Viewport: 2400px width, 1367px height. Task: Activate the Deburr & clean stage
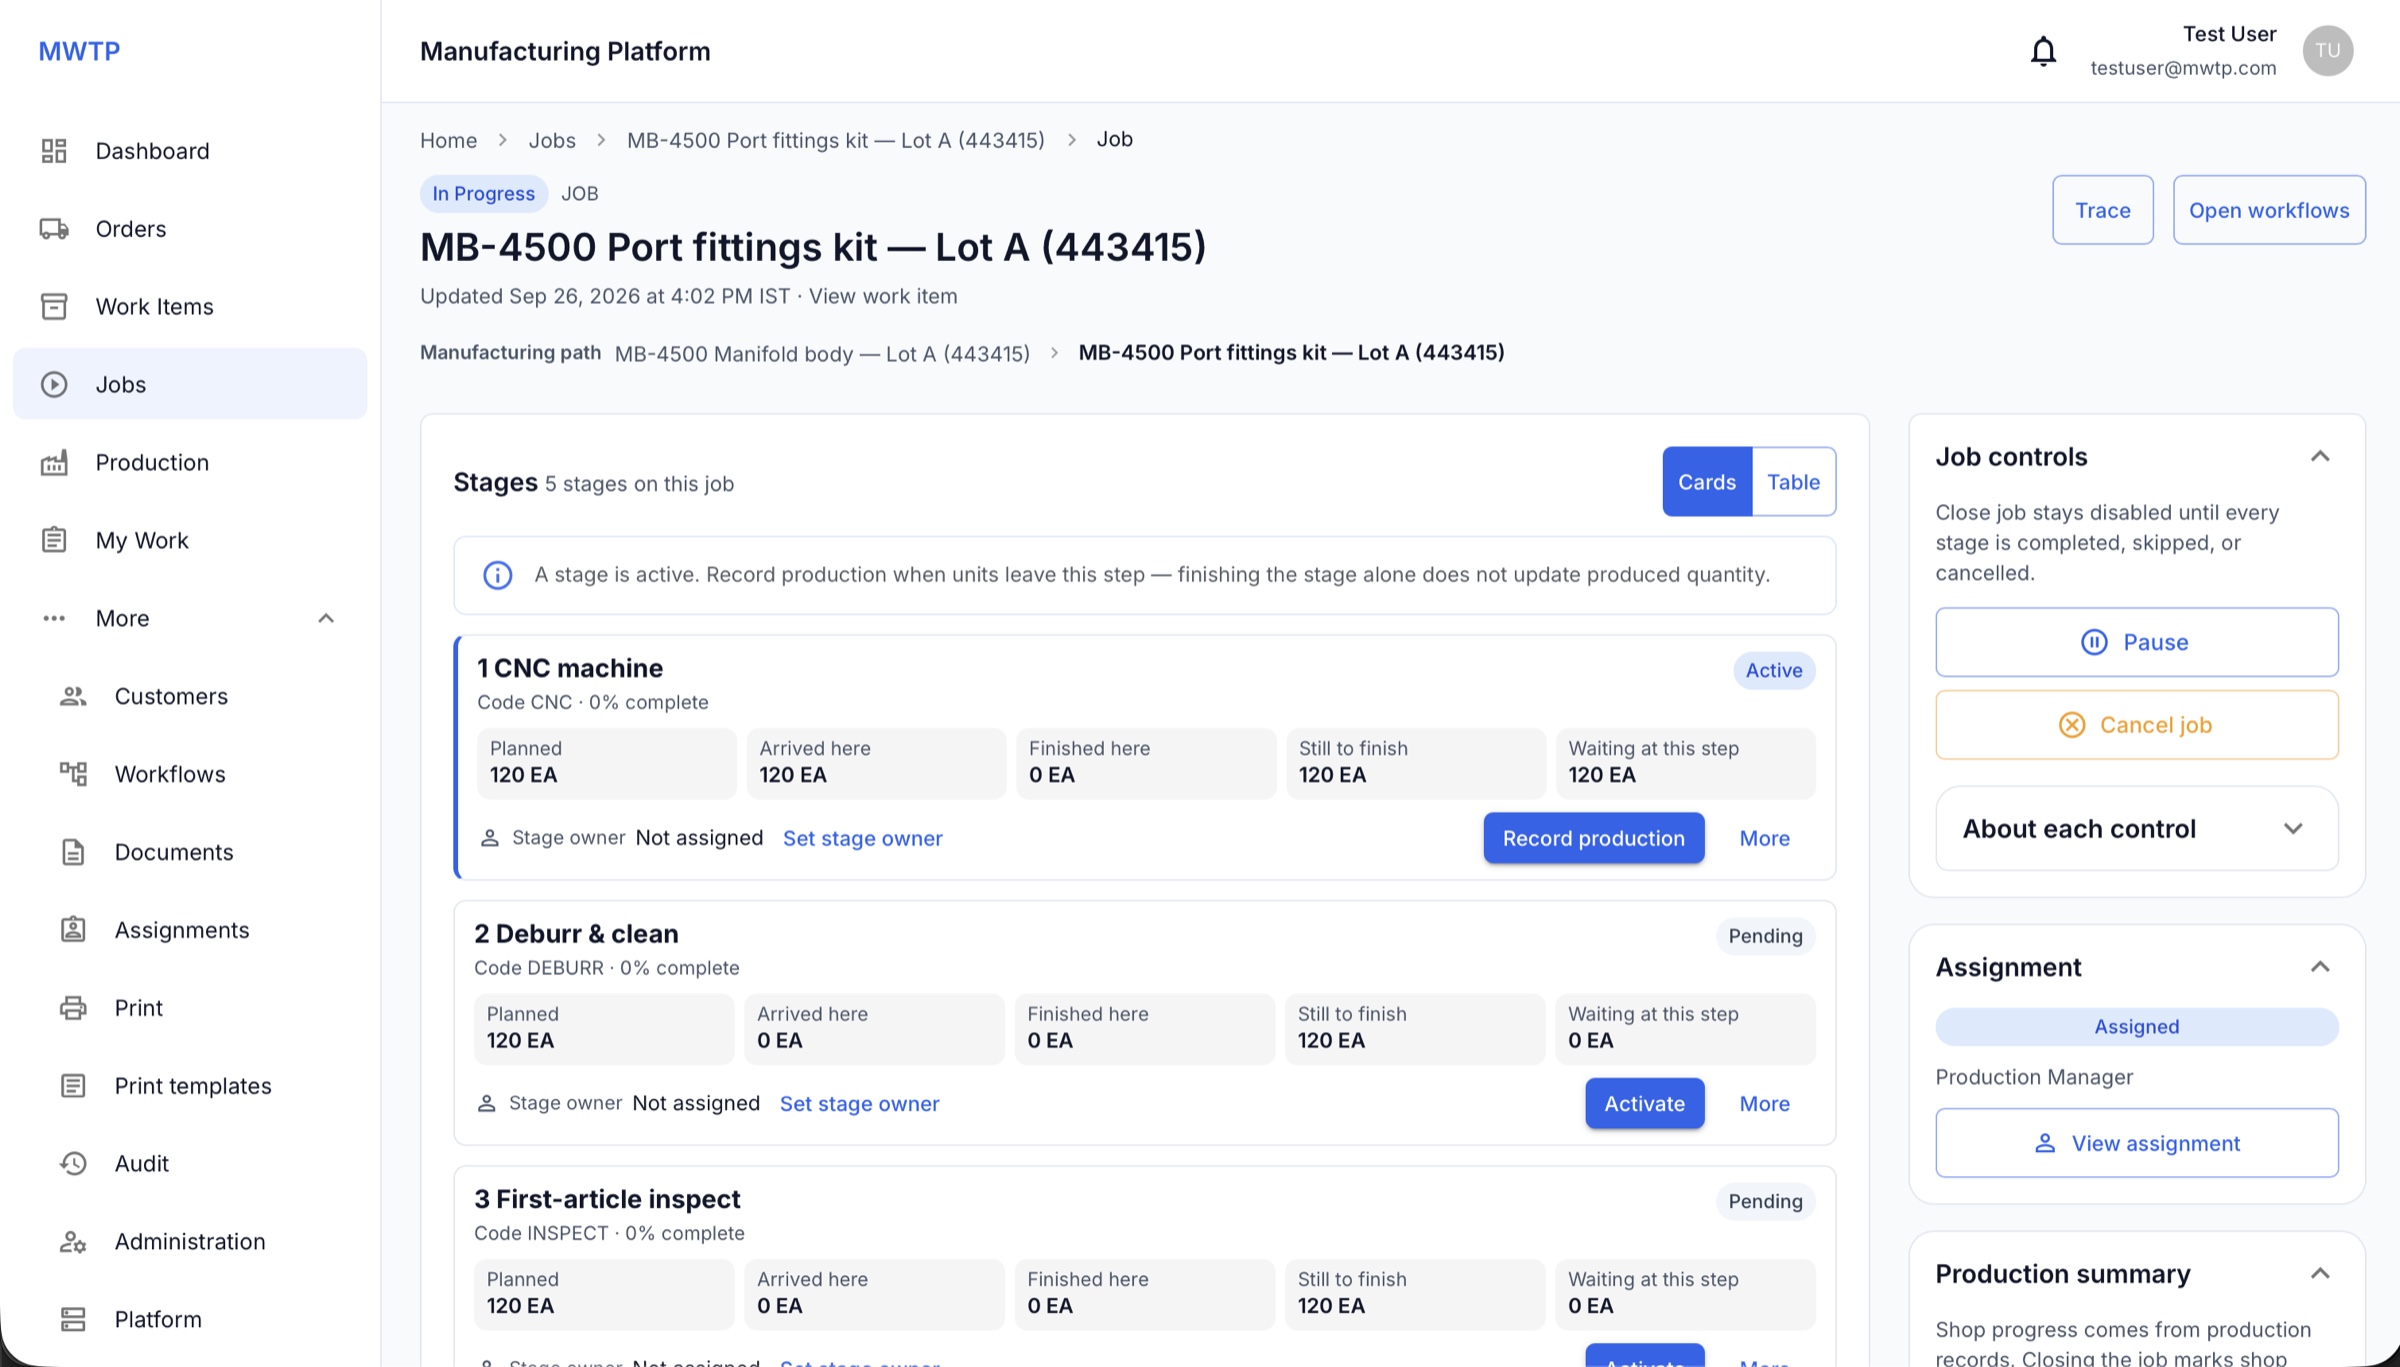(x=1644, y=1104)
